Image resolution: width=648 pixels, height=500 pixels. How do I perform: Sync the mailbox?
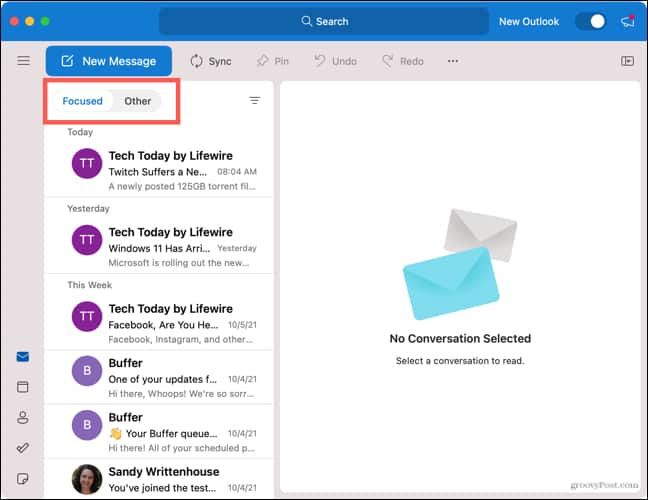(x=210, y=61)
